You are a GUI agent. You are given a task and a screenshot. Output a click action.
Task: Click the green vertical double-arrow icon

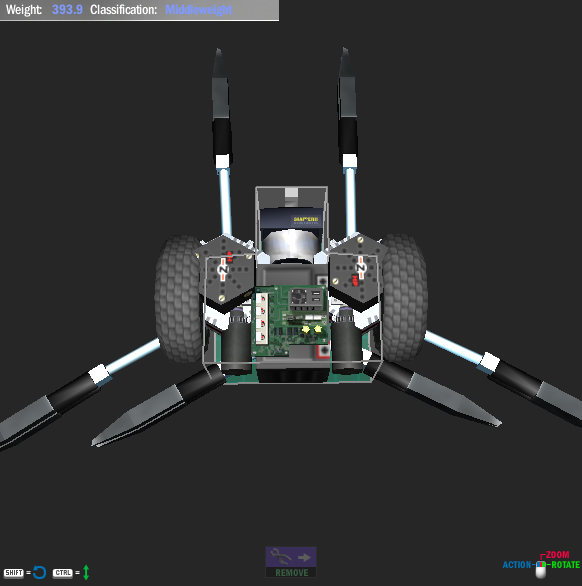pyautogui.click(x=86, y=572)
